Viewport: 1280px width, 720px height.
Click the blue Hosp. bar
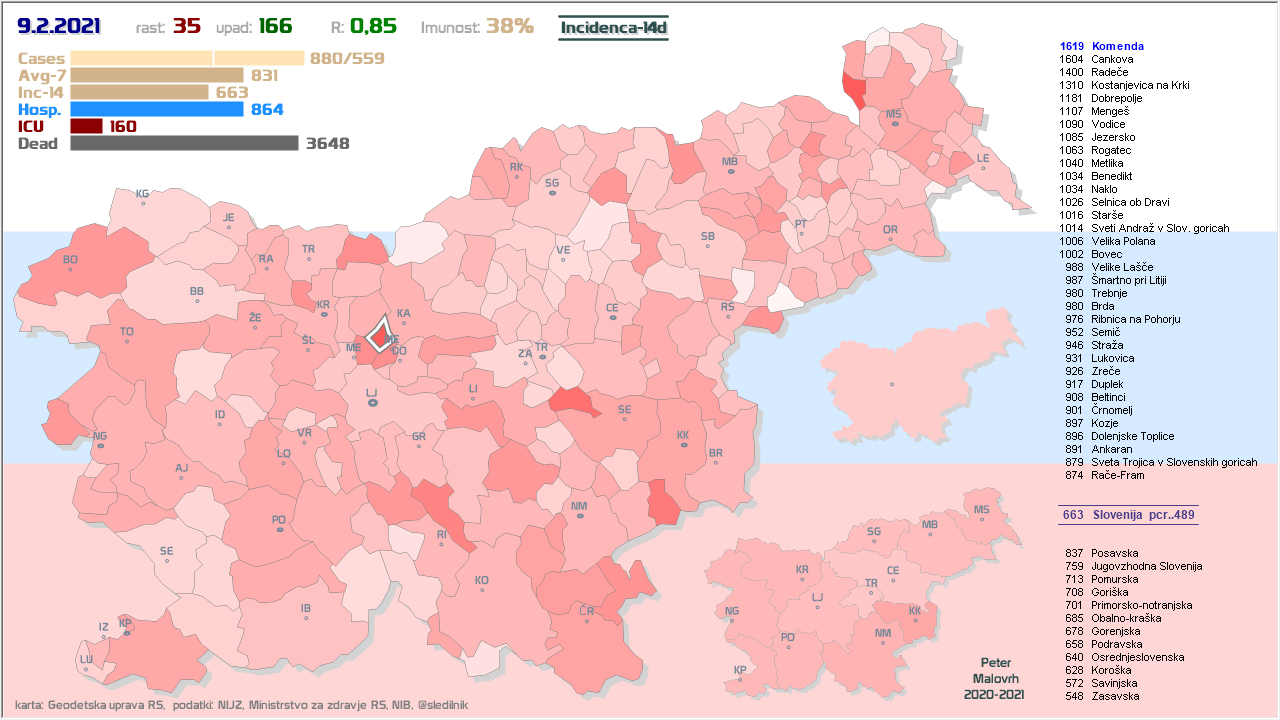(x=157, y=109)
